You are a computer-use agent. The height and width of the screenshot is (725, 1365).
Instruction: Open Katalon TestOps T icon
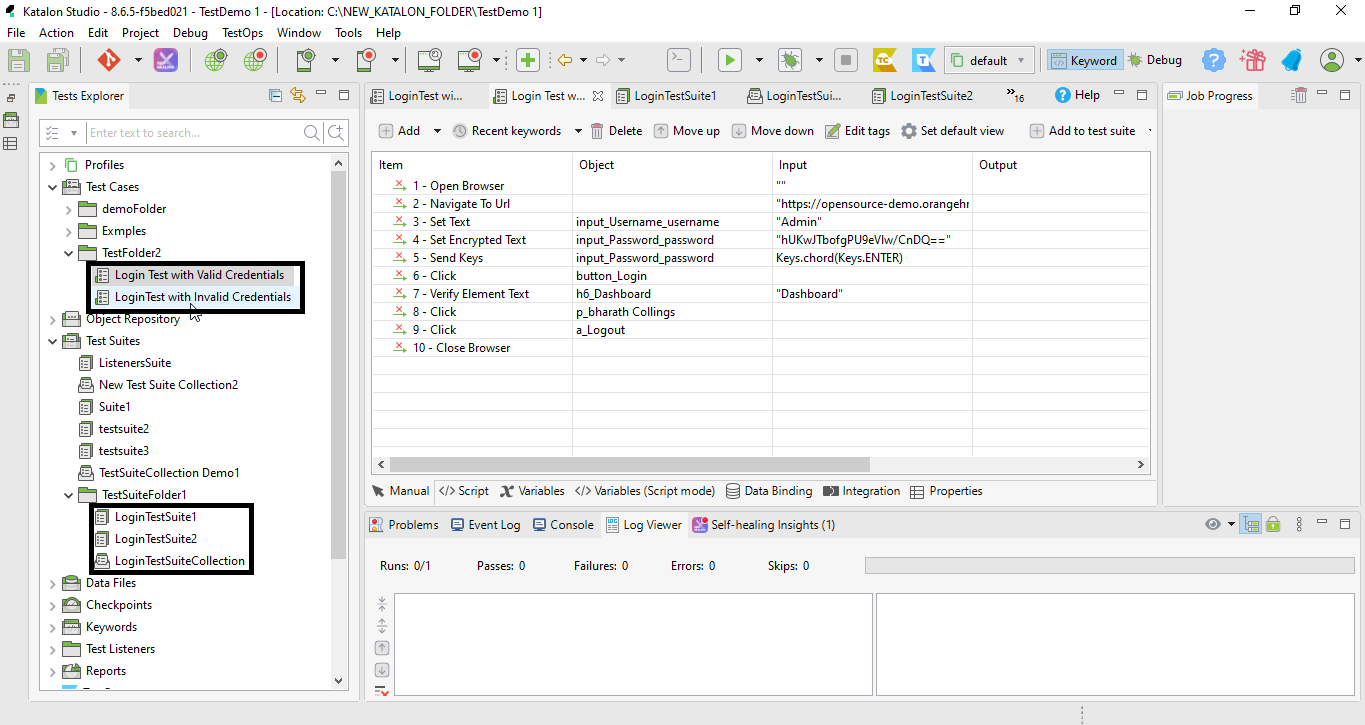(924, 60)
